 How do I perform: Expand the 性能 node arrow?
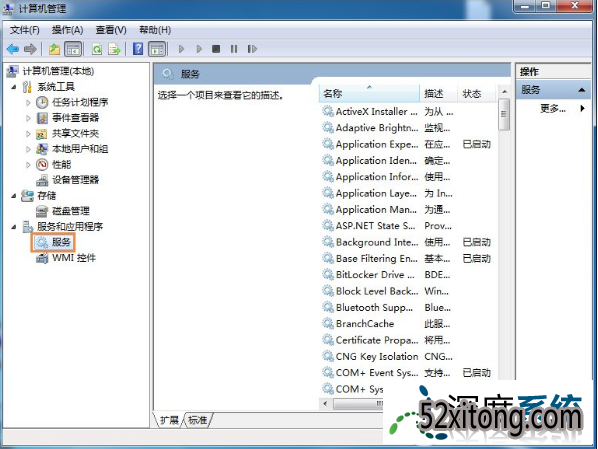tap(28, 165)
